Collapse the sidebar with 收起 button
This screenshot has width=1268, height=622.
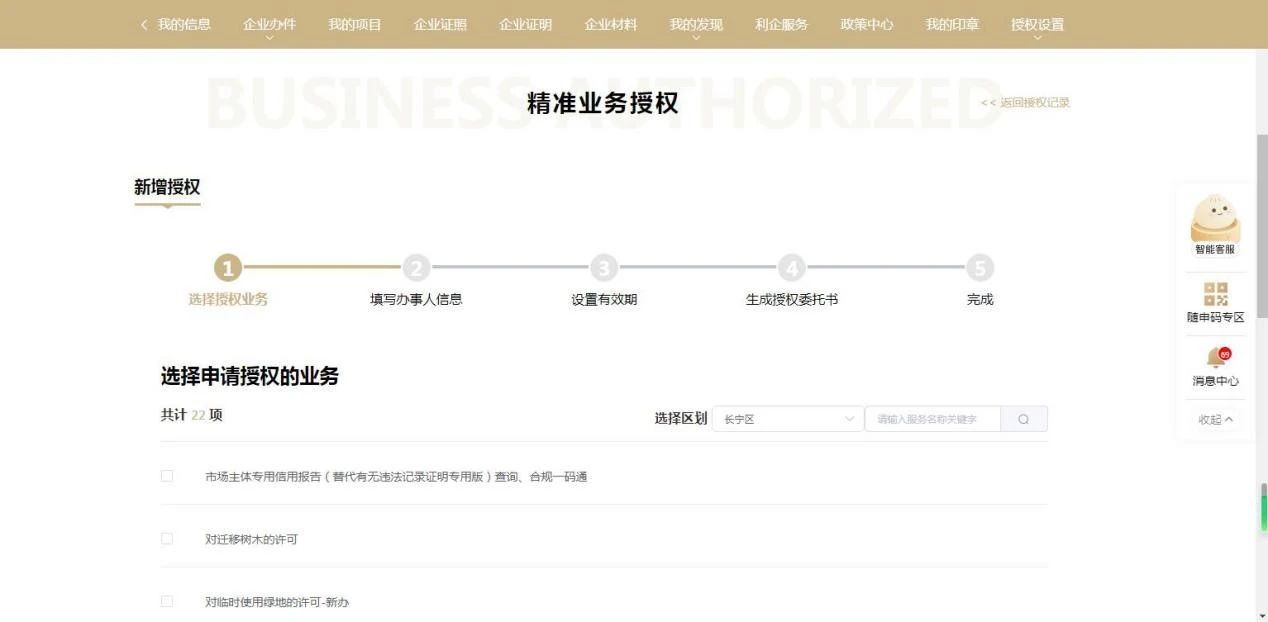point(1215,420)
